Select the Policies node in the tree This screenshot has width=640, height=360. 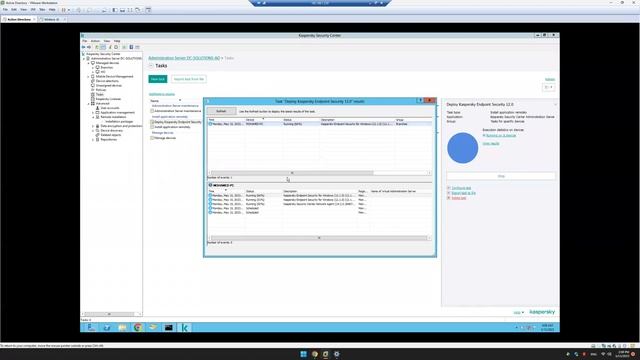point(100,90)
